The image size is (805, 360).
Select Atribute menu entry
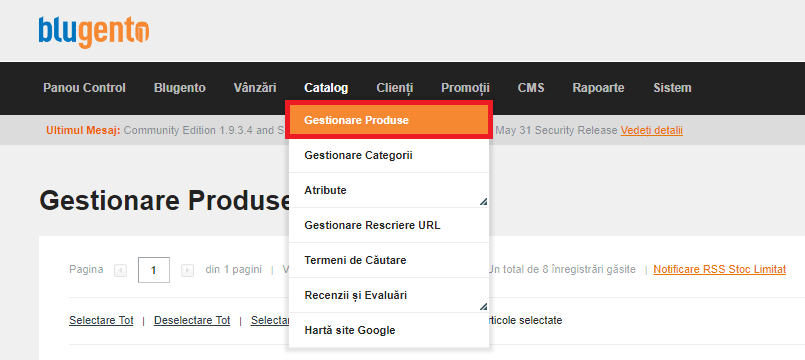pos(389,190)
